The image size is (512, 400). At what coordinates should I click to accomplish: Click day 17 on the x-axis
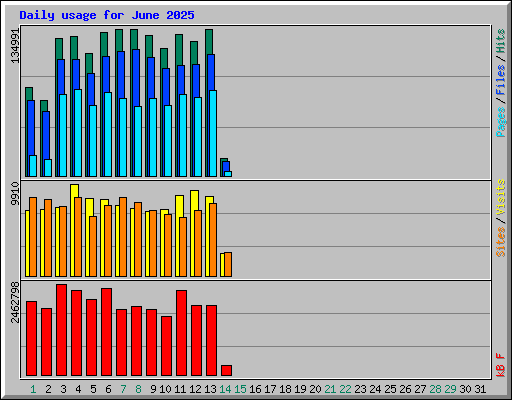click(270, 389)
